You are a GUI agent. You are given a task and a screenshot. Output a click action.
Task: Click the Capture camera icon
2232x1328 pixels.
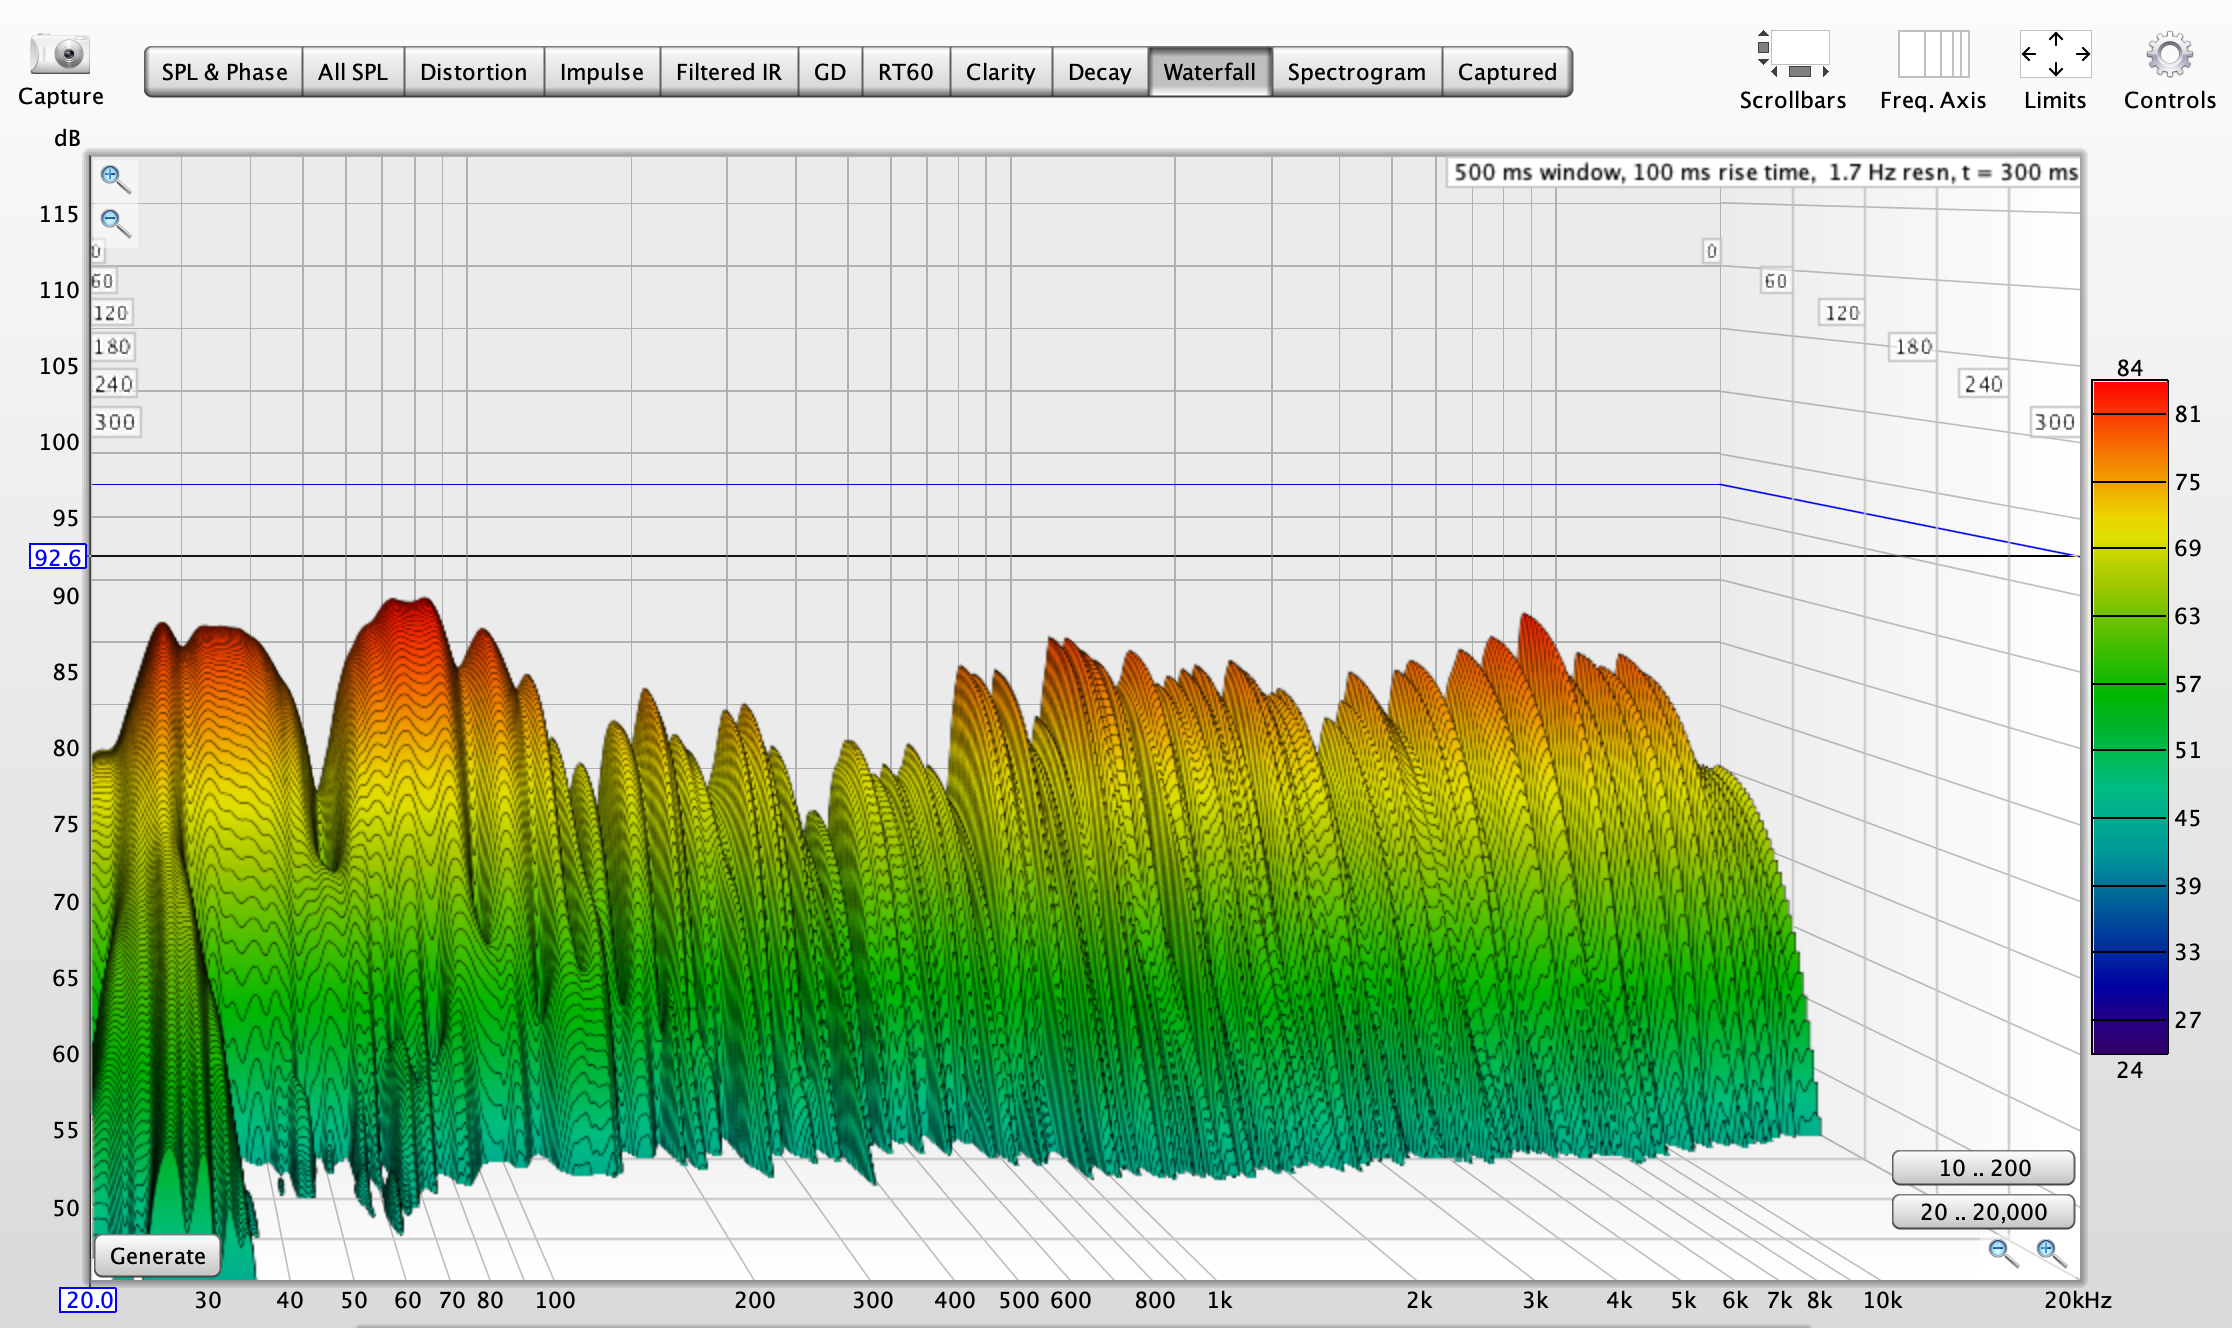pos(60,54)
